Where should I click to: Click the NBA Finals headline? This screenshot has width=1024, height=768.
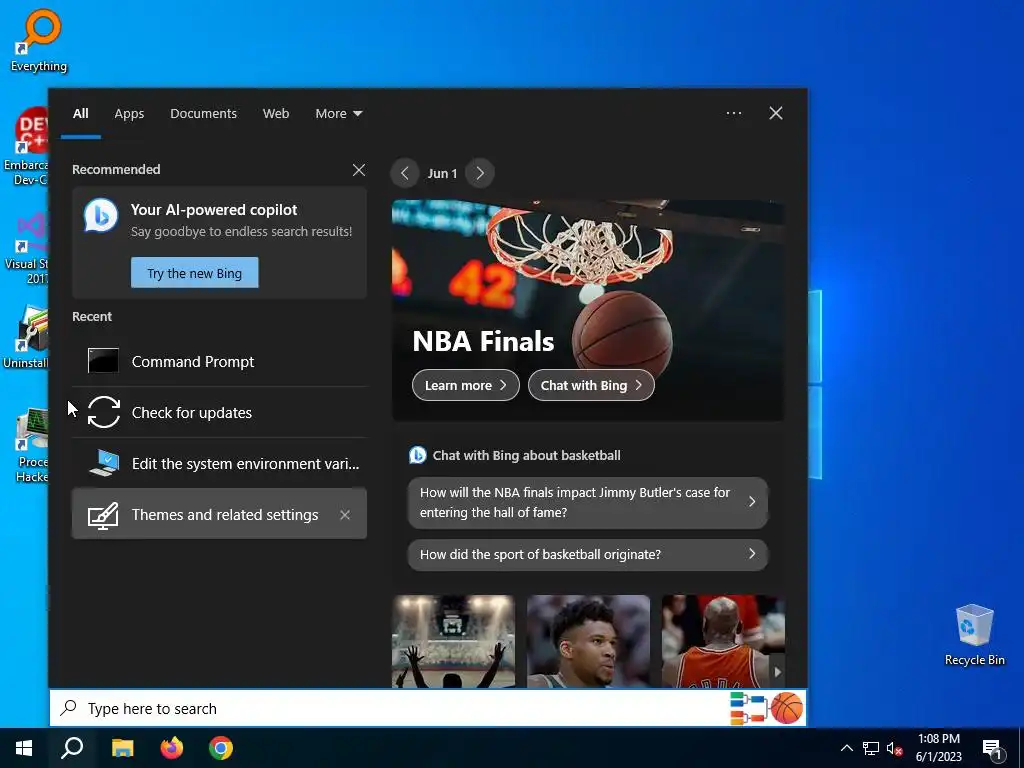[x=483, y=342]
